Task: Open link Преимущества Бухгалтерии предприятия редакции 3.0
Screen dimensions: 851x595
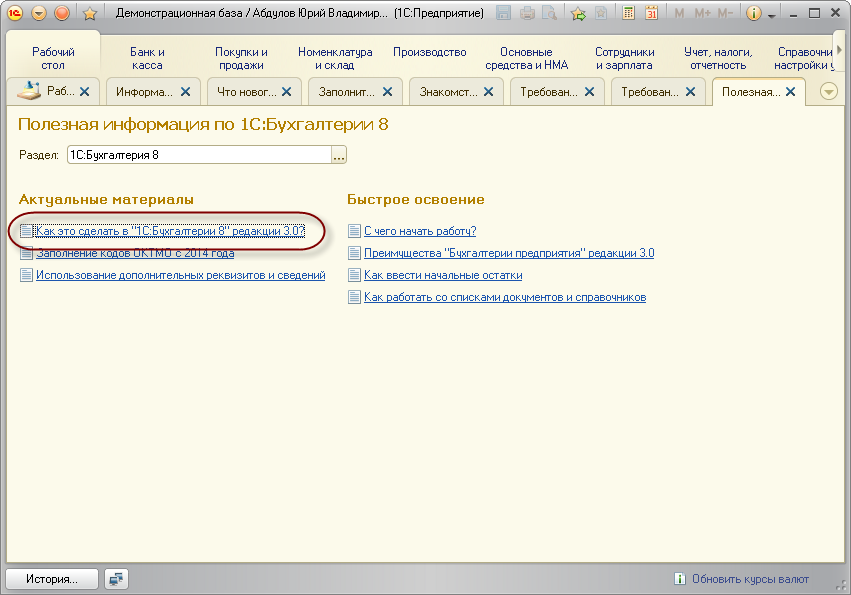Action: (509, 253)
